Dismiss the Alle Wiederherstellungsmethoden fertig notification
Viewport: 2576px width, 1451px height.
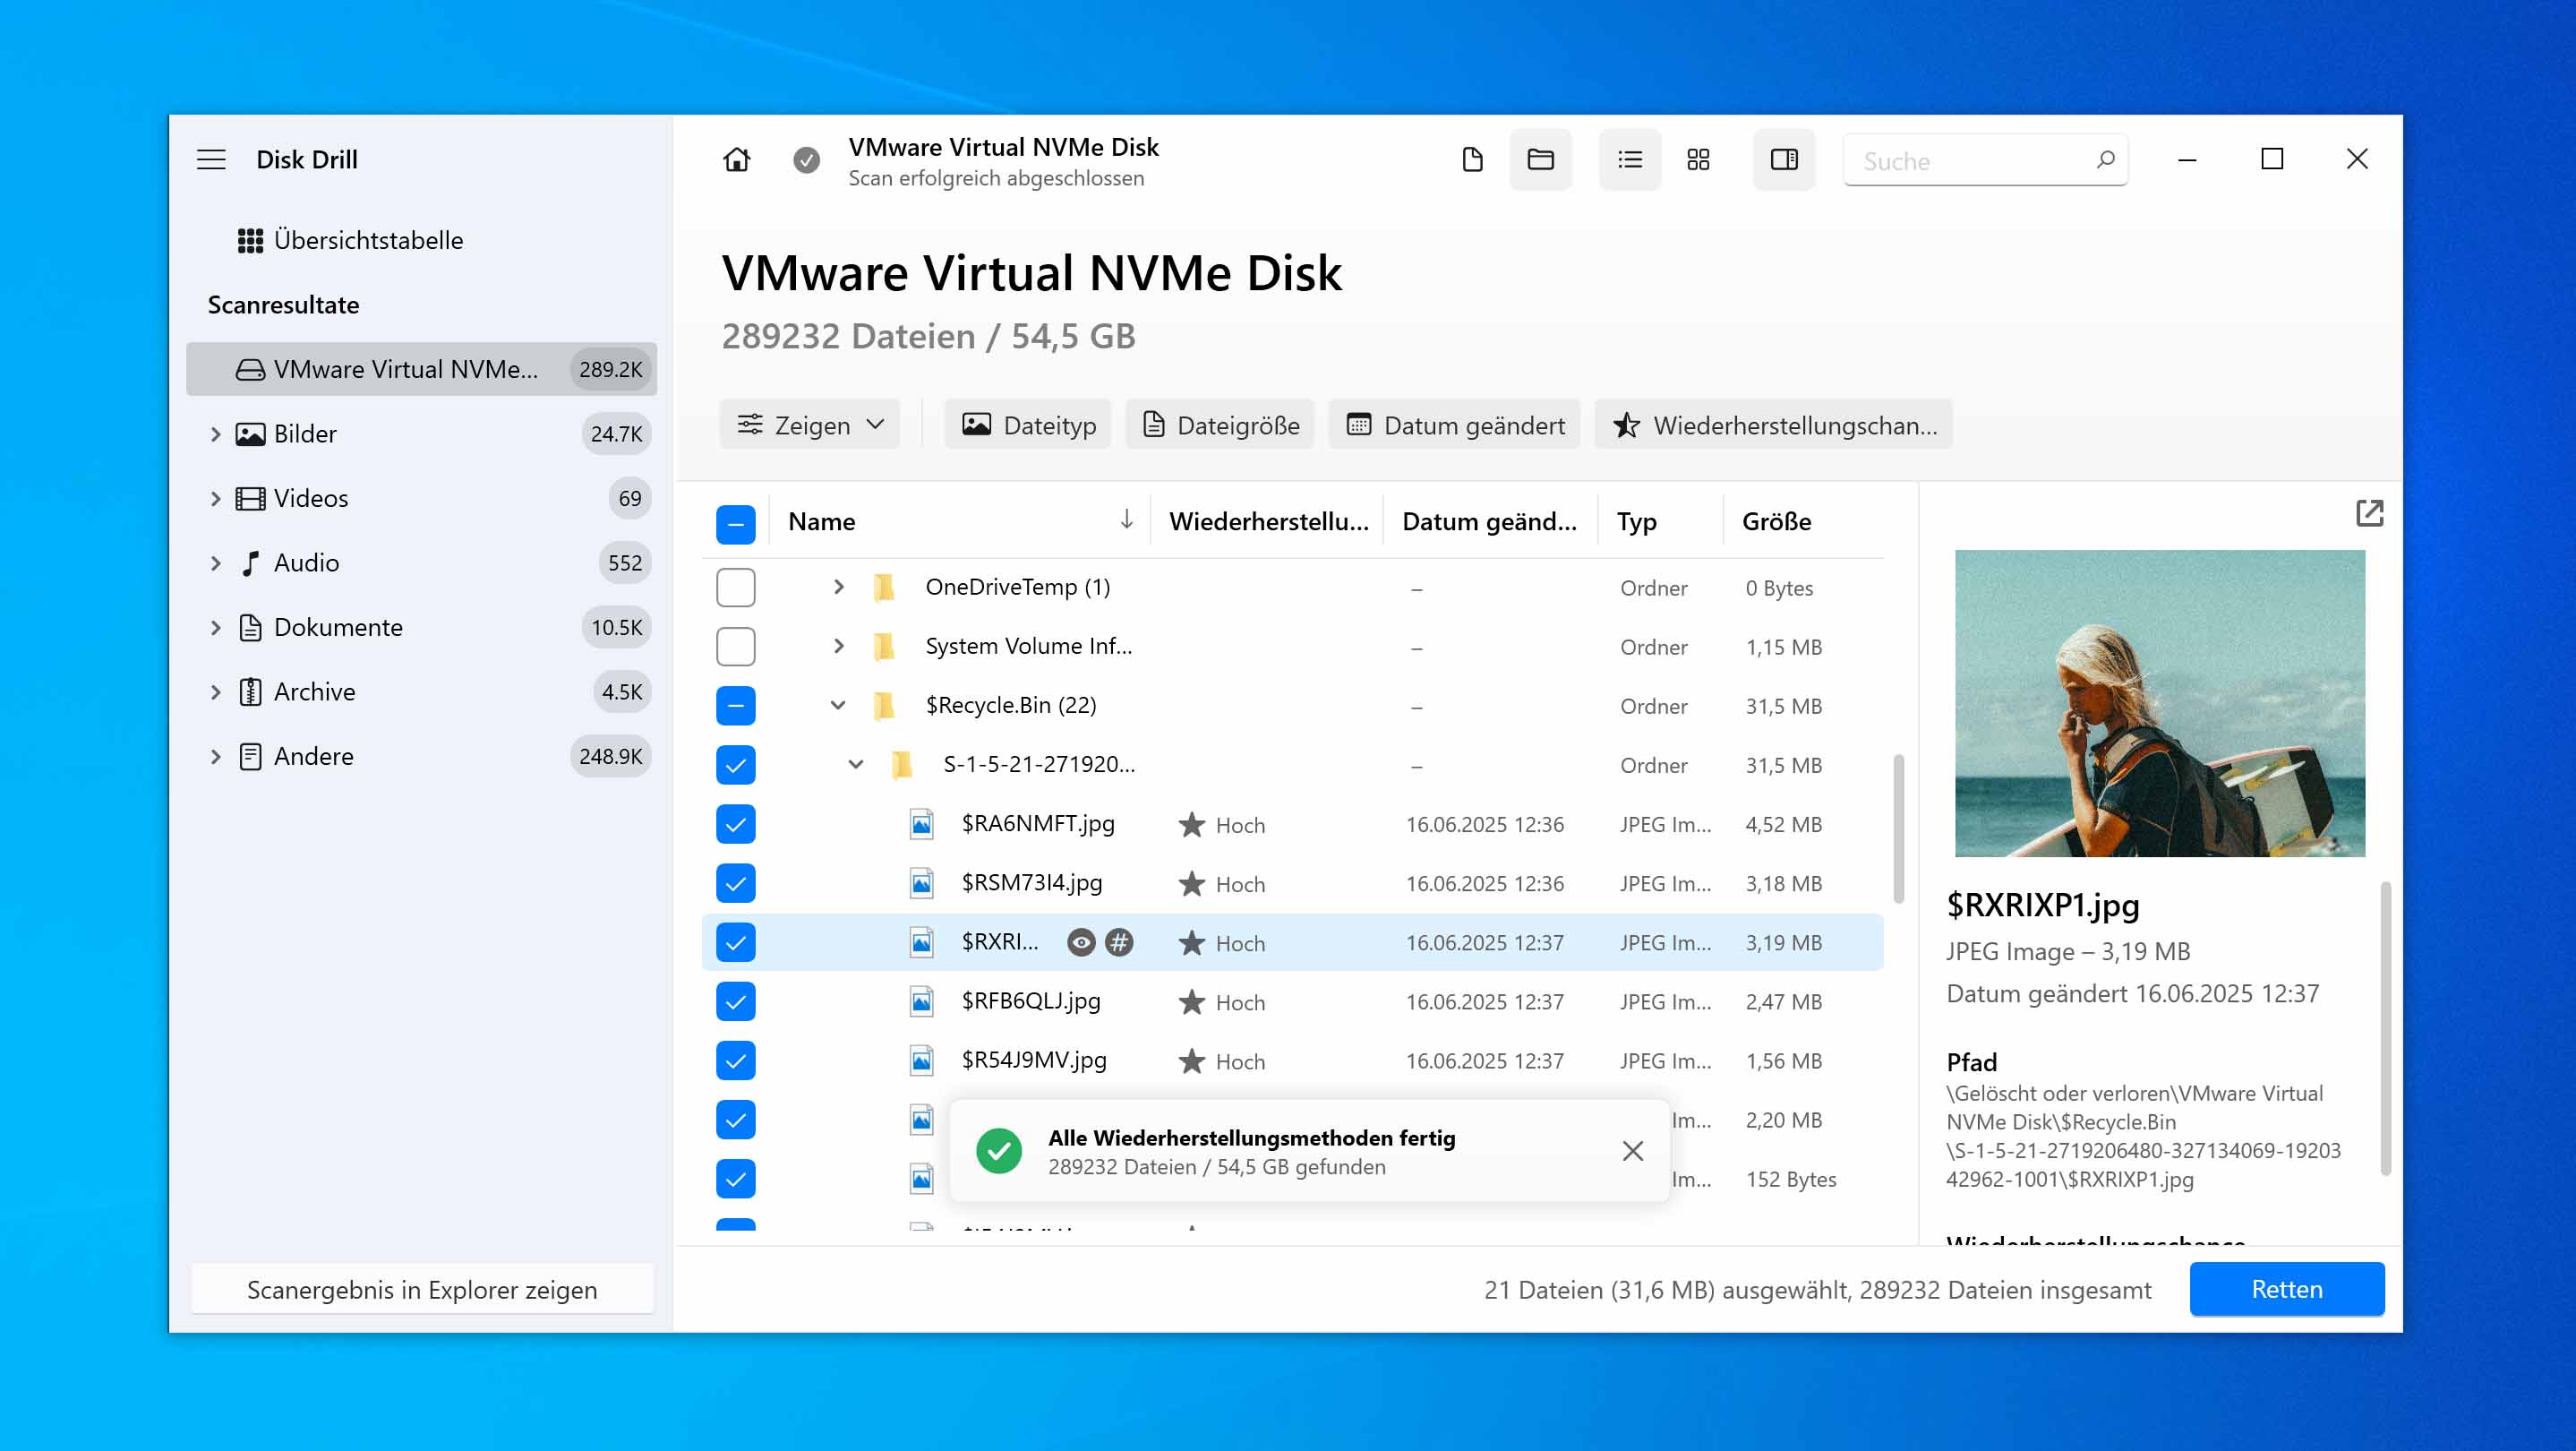coord(1632,1151)
